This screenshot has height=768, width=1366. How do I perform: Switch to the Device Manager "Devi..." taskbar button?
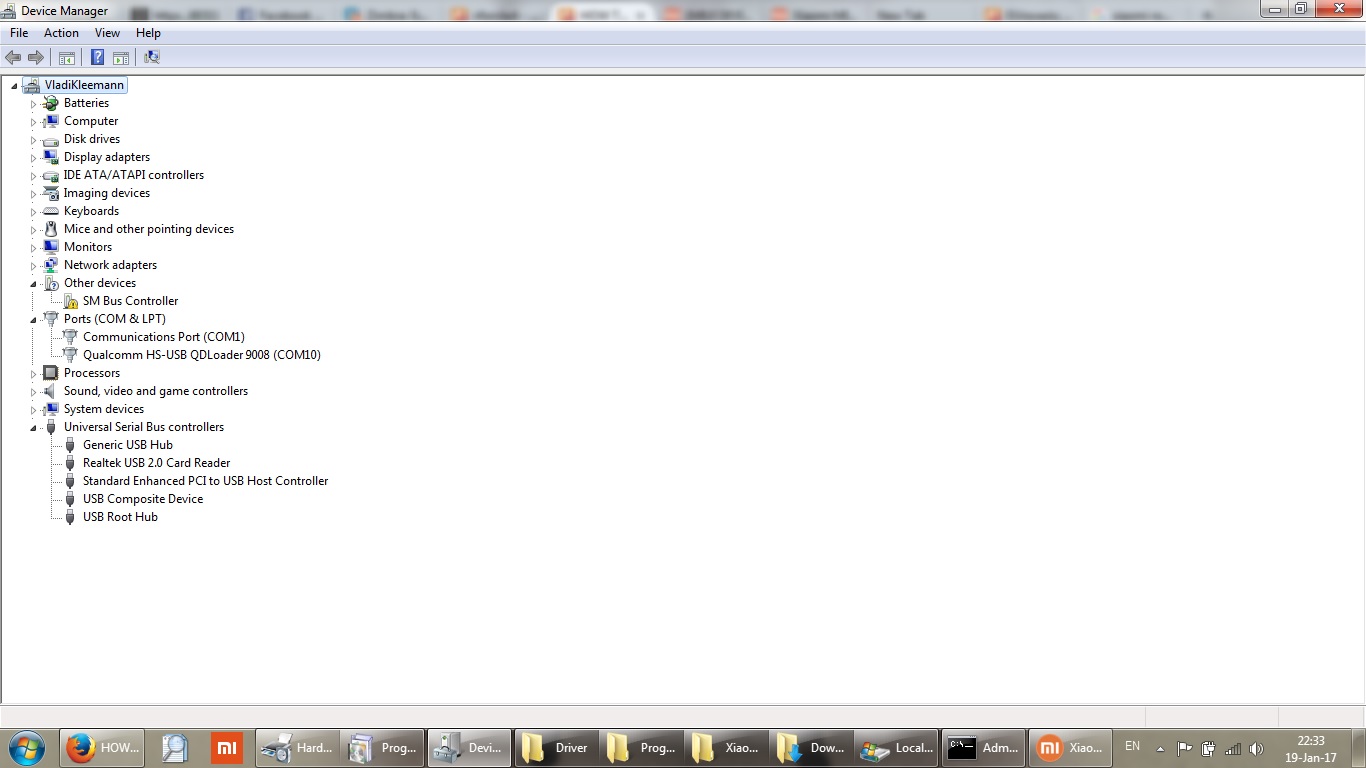470,747
